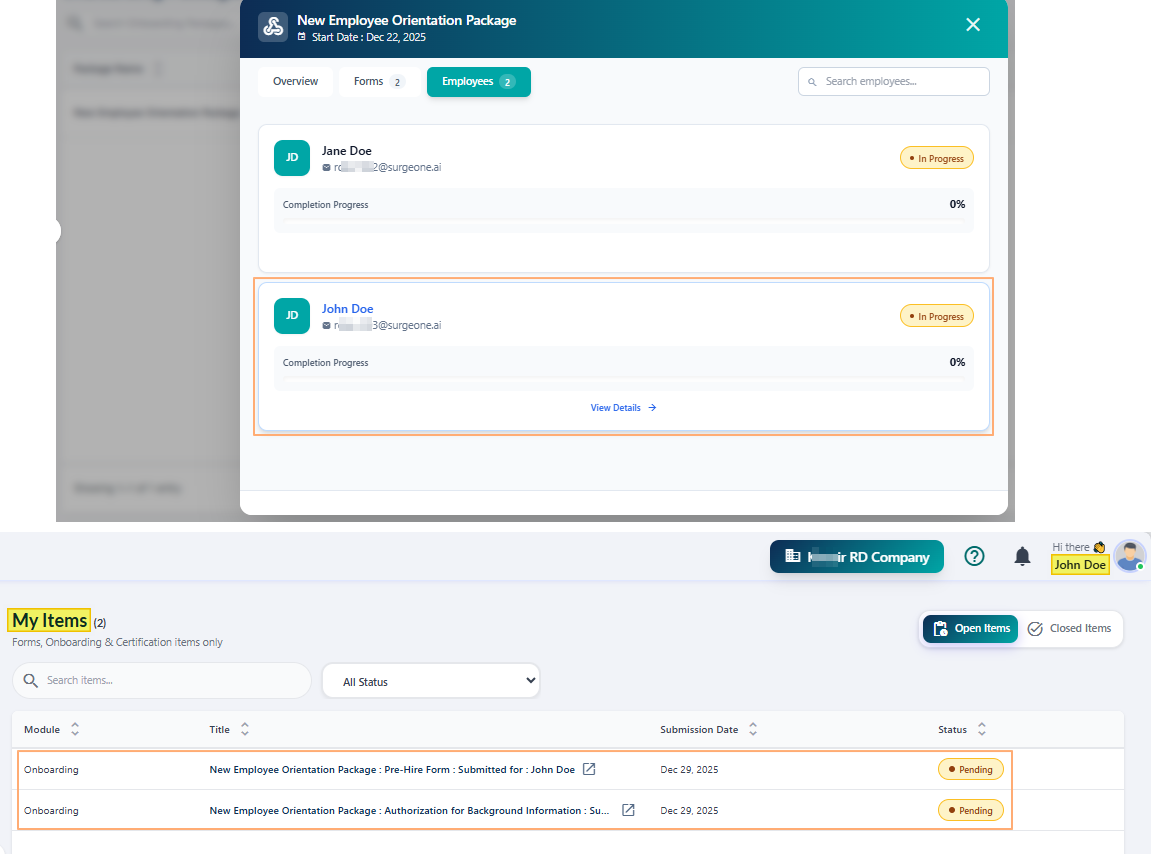This screenshot has height=854, width=1151.
Task: Click the notification bell icon
Action: point(1022,556)
